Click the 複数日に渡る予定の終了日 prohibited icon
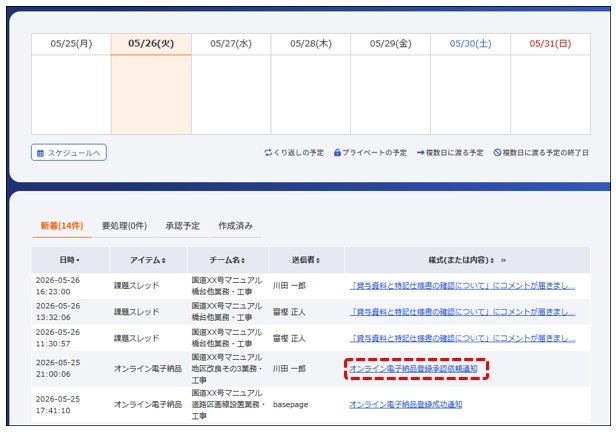 pyautogui.click(x=497, y=152)
